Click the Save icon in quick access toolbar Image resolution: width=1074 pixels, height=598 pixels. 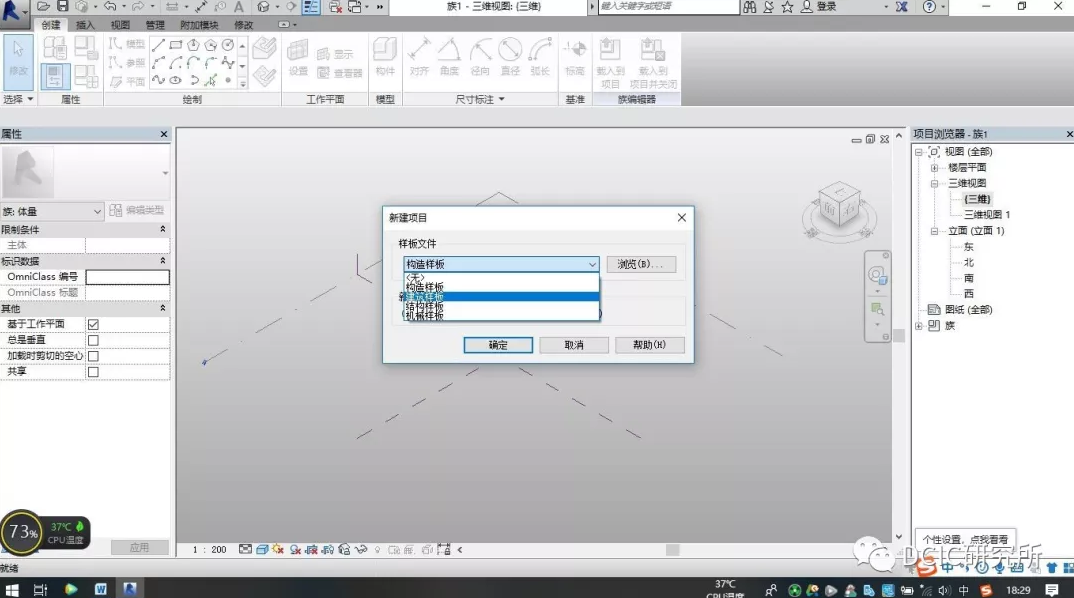pyautogui.click(x=63, y=7)
